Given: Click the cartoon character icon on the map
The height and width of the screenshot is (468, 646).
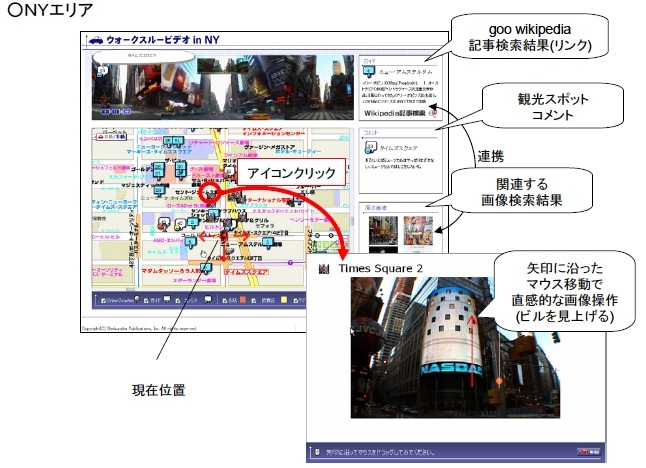Looking at the screenshot, I should pyautogui.click(x=164, y=224).
